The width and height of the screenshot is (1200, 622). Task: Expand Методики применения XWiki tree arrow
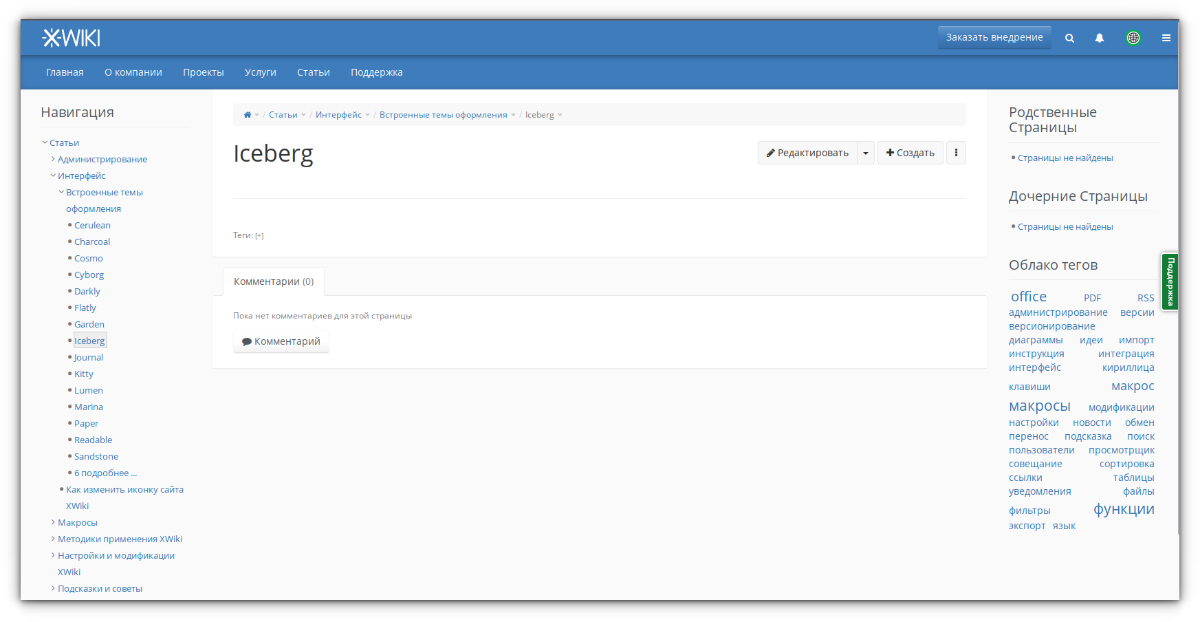53,539
